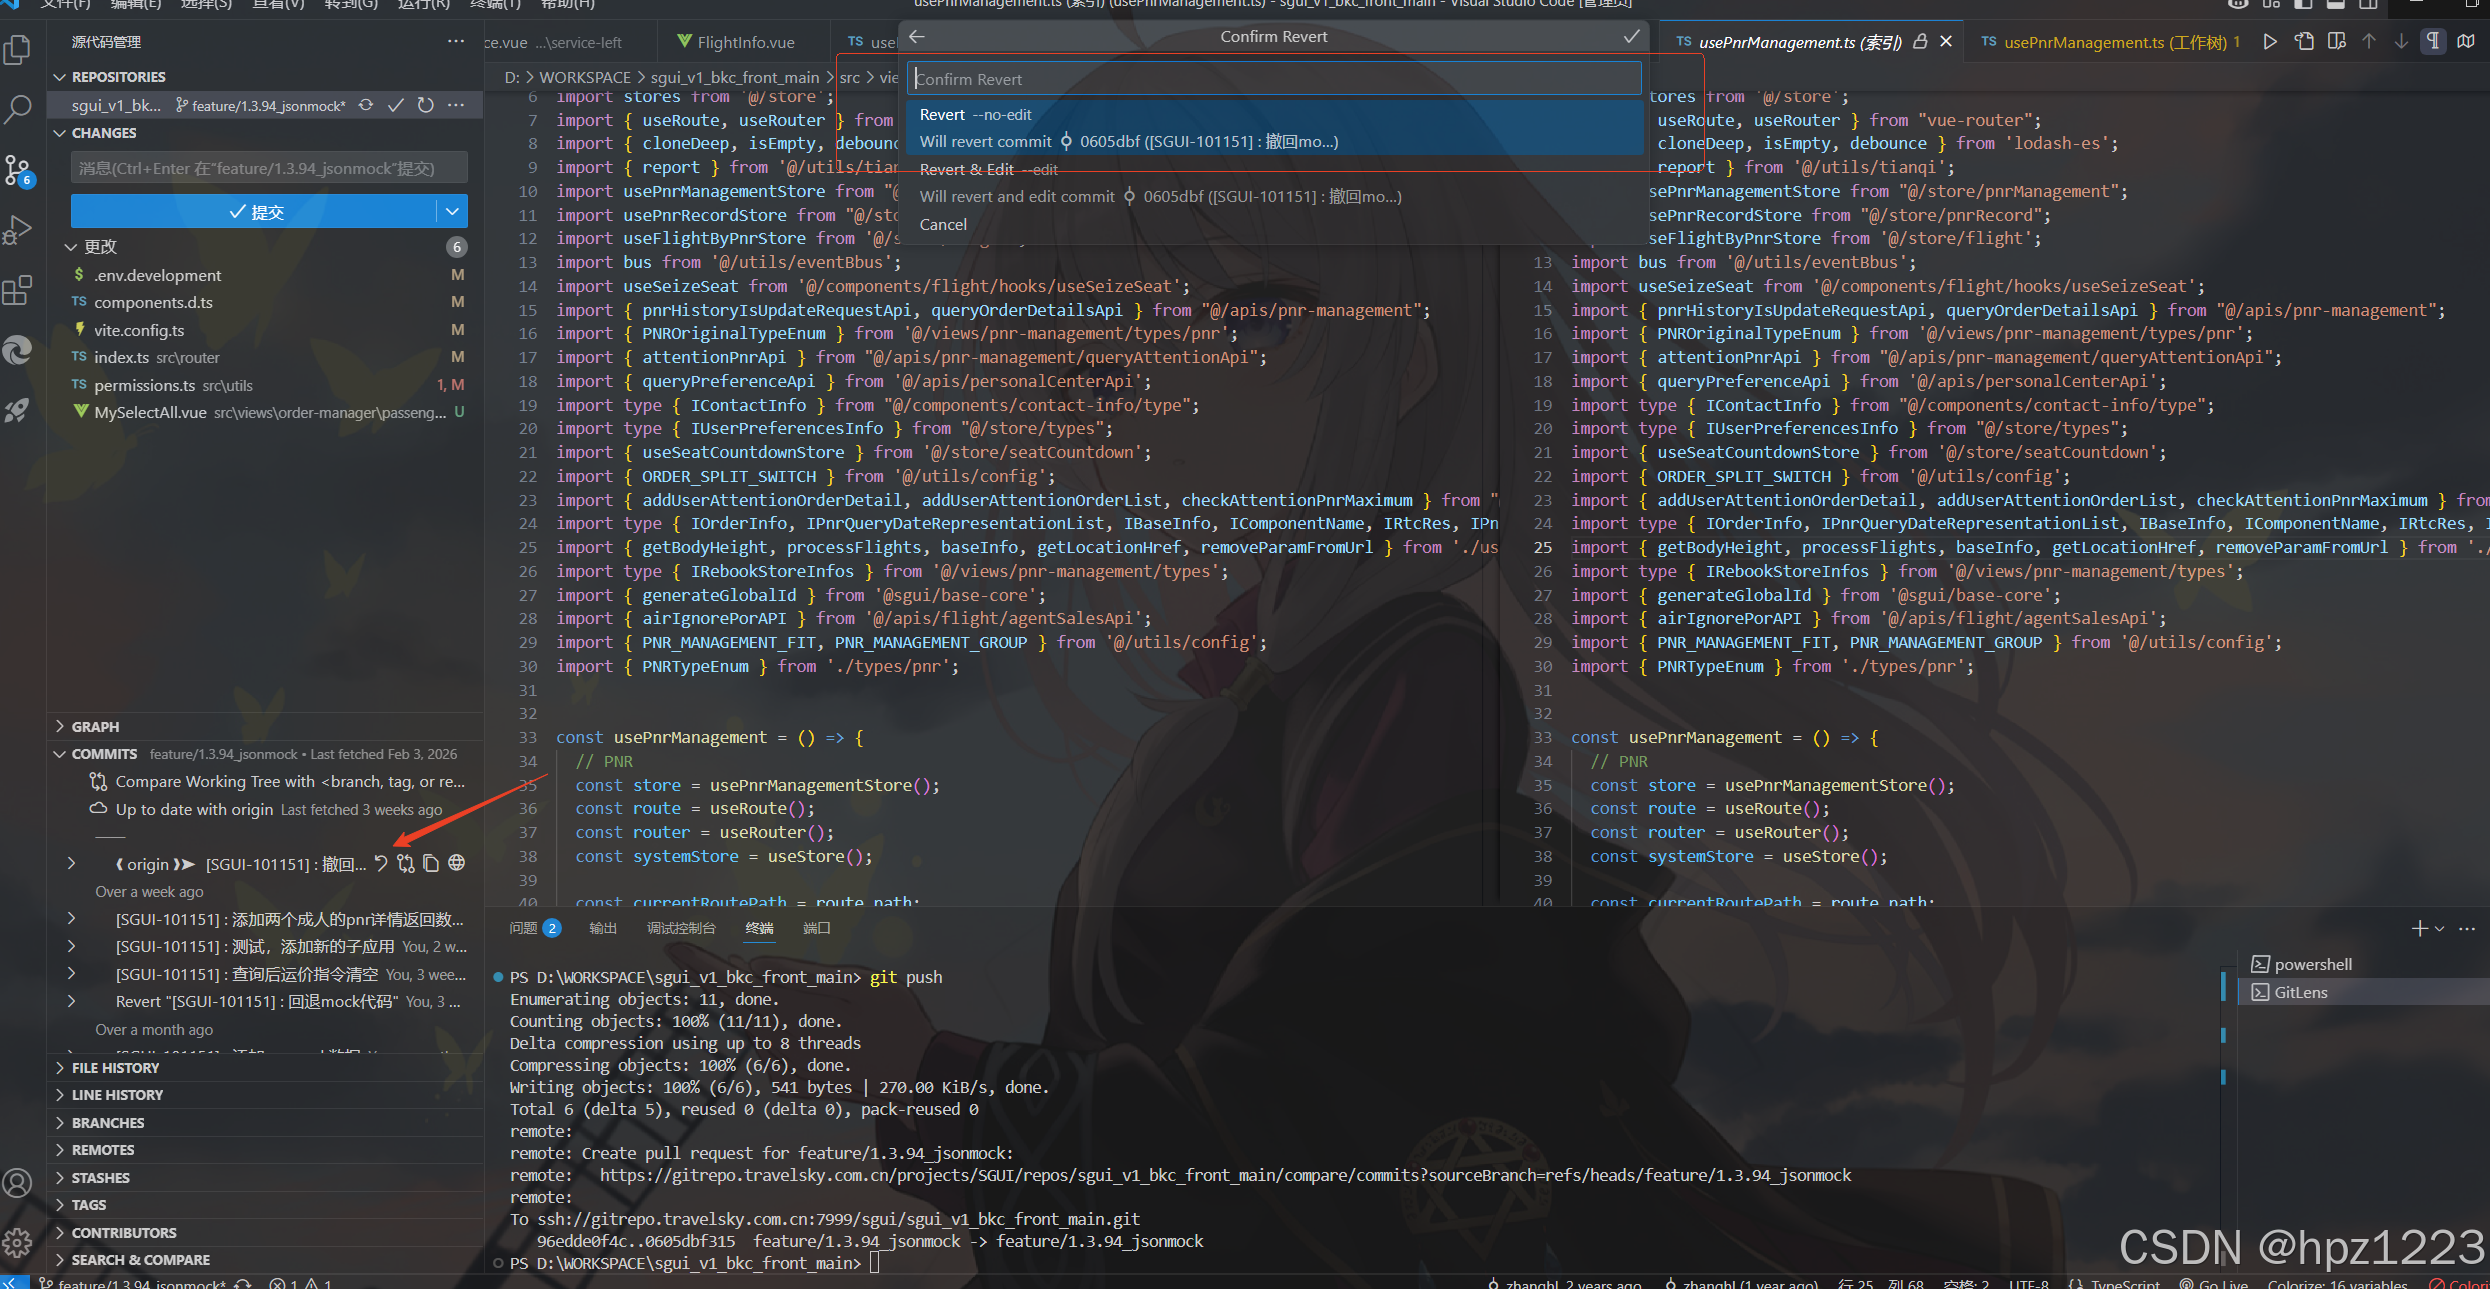The image size is (2490, 1289).
Task: Open the Edge browser tools icon in activity bar
Action: click(x=18, y=351)
